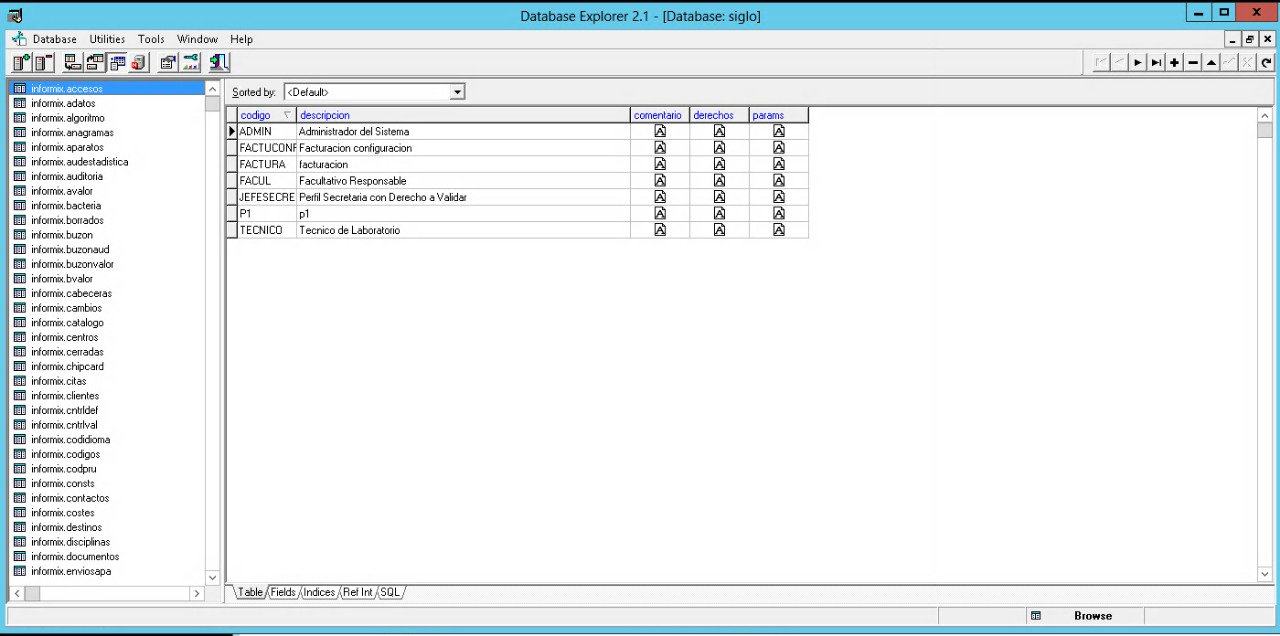
Task: Open comentario memo icon in ADMIN row
Action: tap(660, 131)
